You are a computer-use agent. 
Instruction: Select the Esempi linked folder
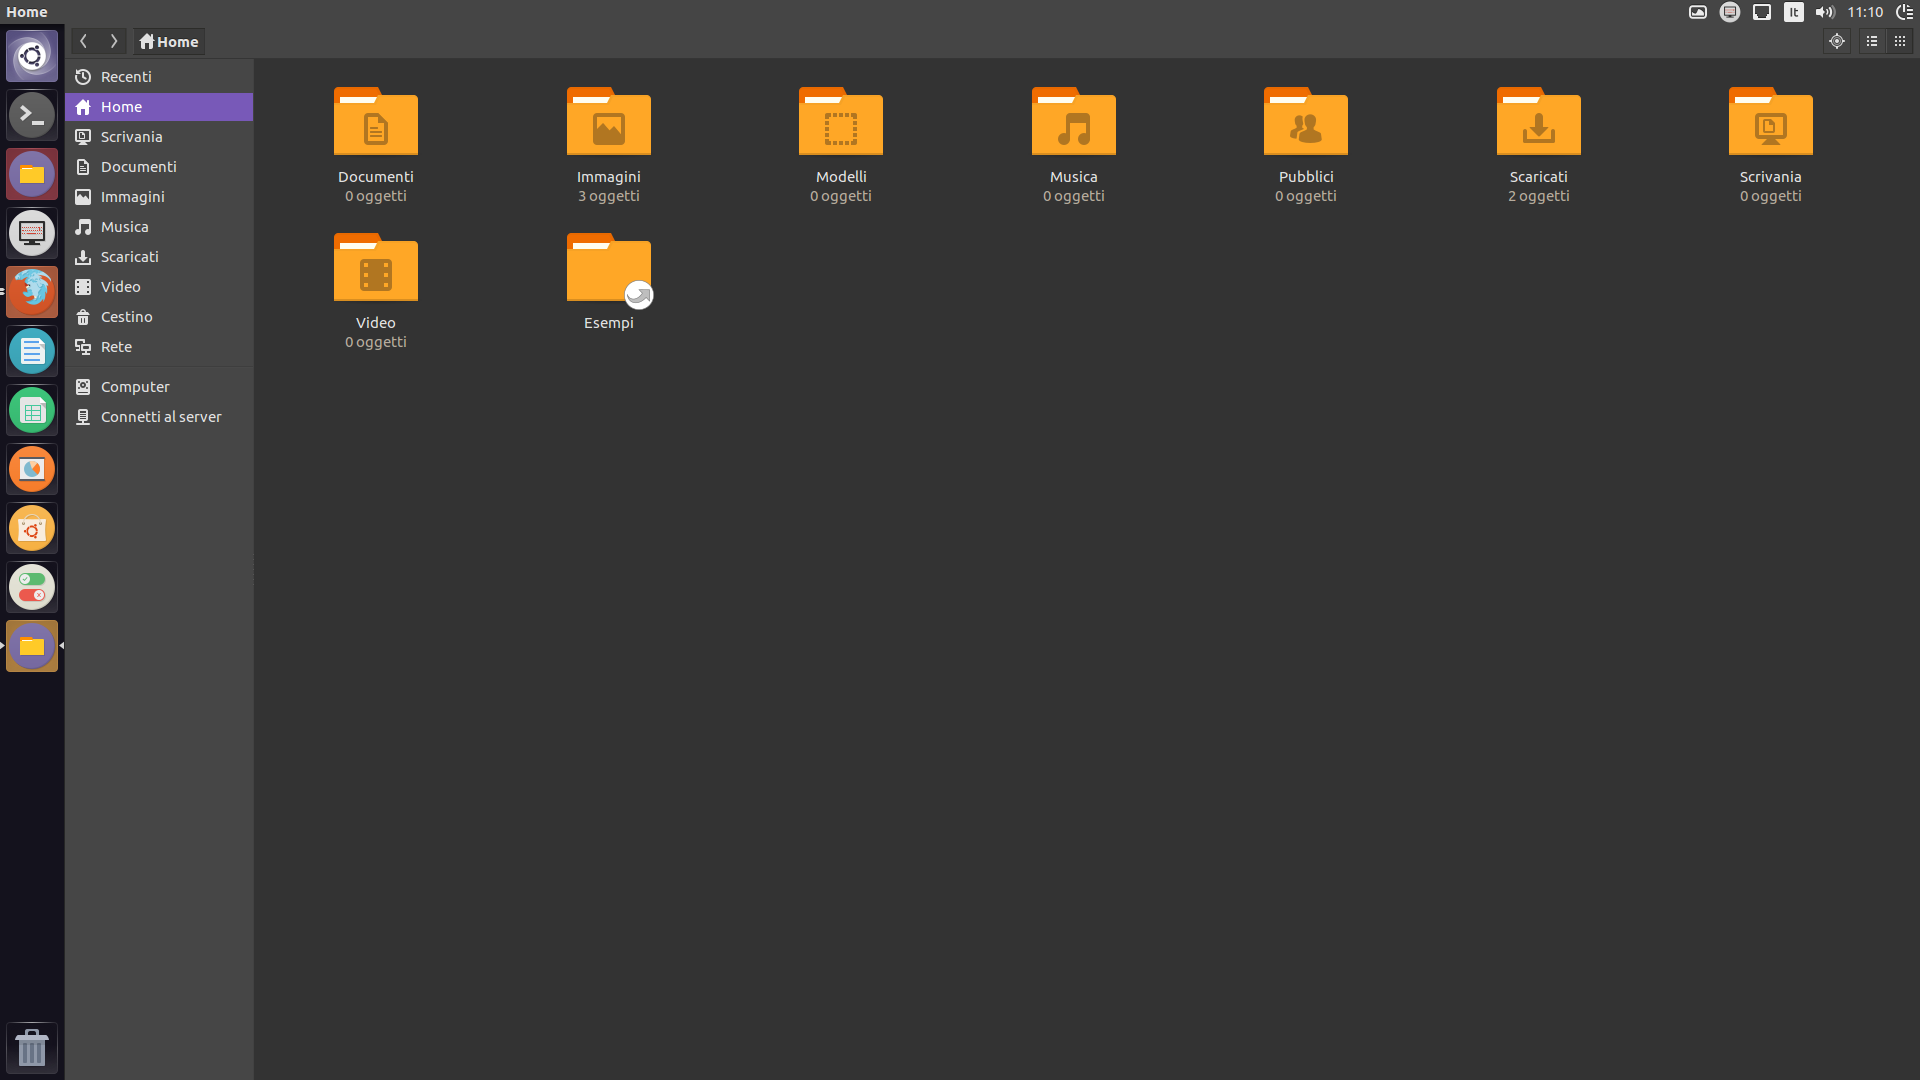pyautogui.click(x=608, y=268)
